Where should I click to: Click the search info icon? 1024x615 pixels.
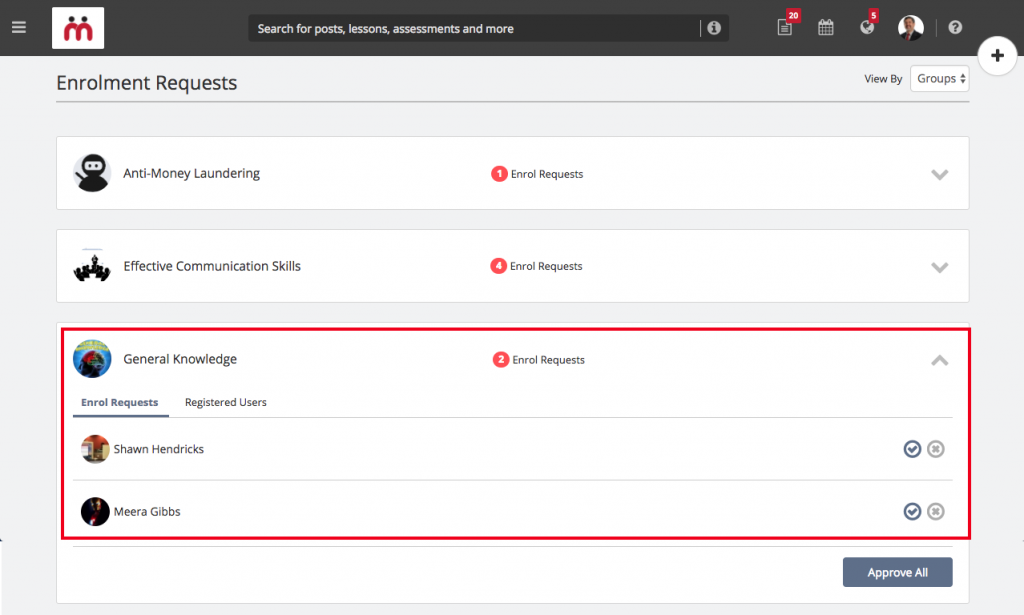click(x=714, y=28)
